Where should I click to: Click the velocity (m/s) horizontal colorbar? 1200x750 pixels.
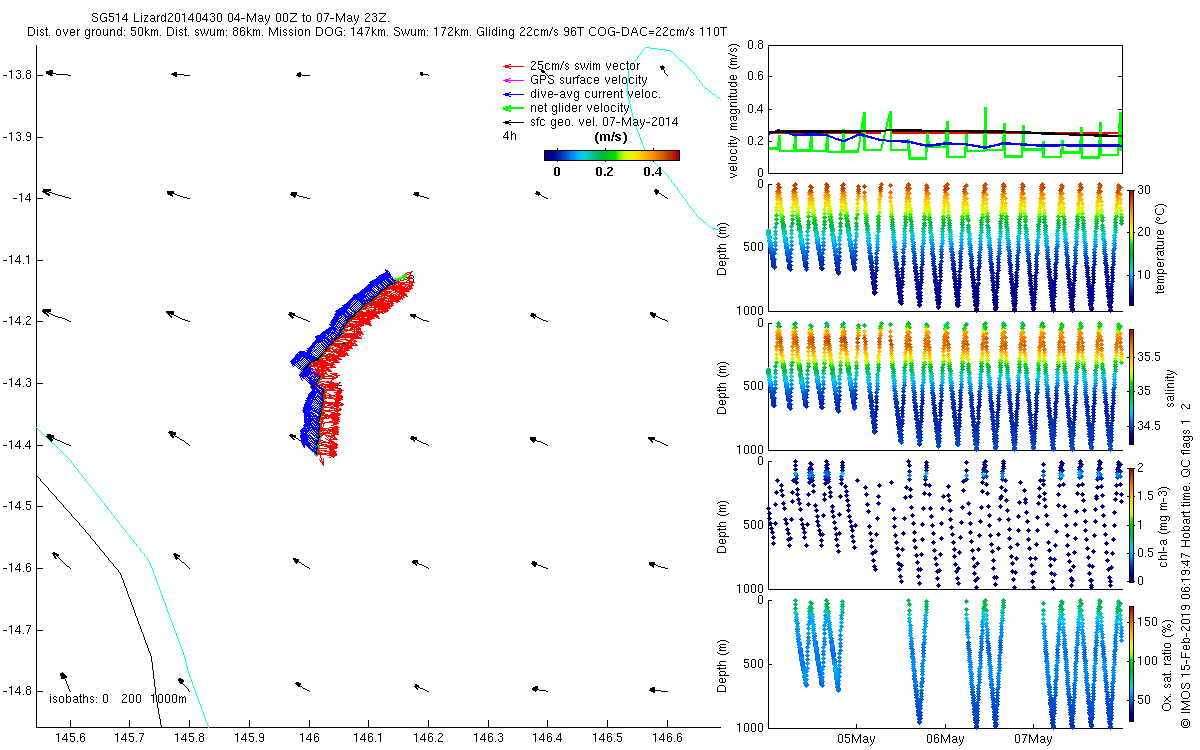click(611, 155)
